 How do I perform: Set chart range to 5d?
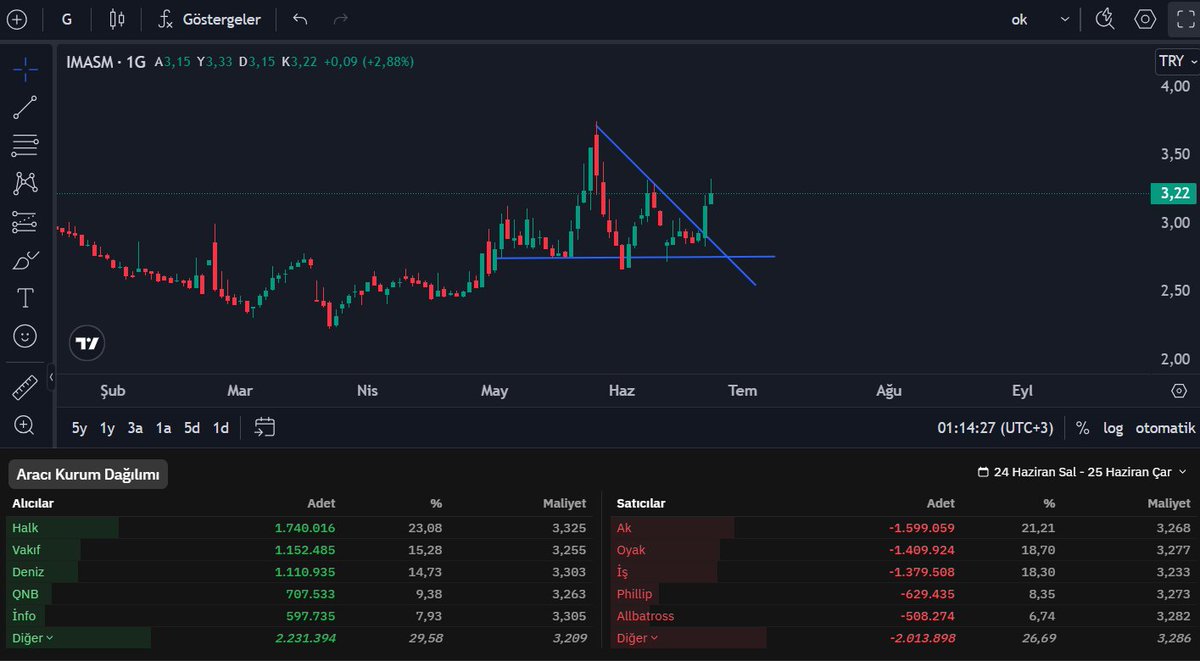click(x=192, y=428)
